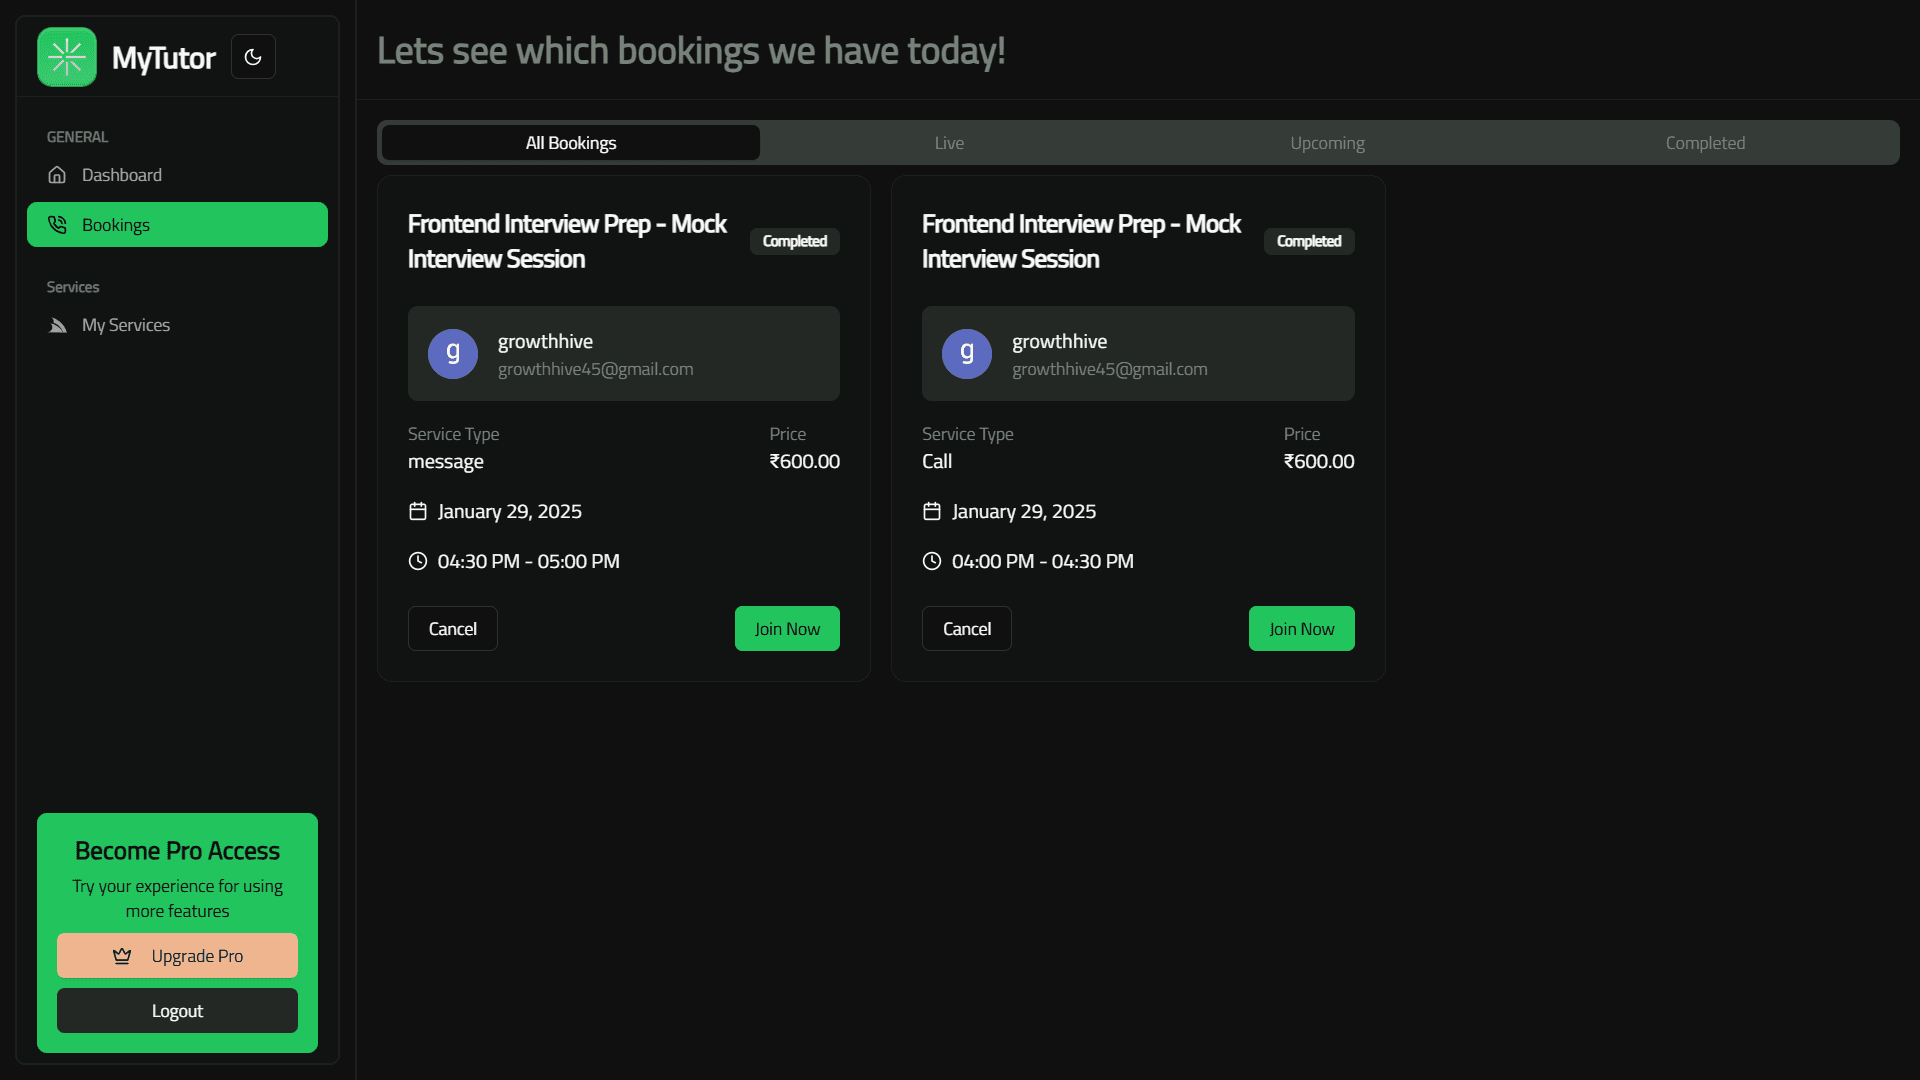Toggle dark mode moon icon

coord(253,57)
